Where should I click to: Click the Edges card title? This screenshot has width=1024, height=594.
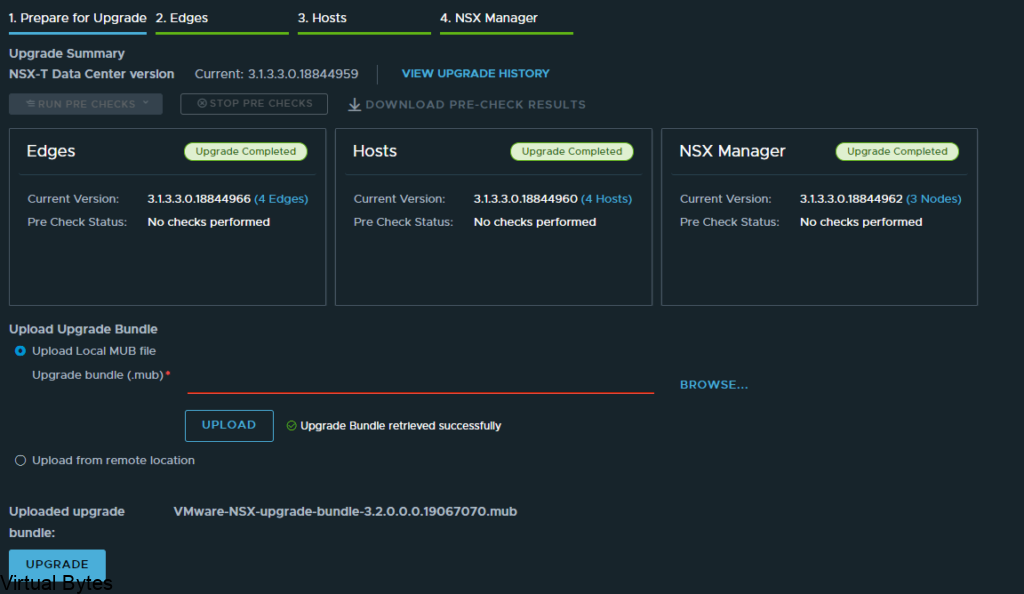51,151
